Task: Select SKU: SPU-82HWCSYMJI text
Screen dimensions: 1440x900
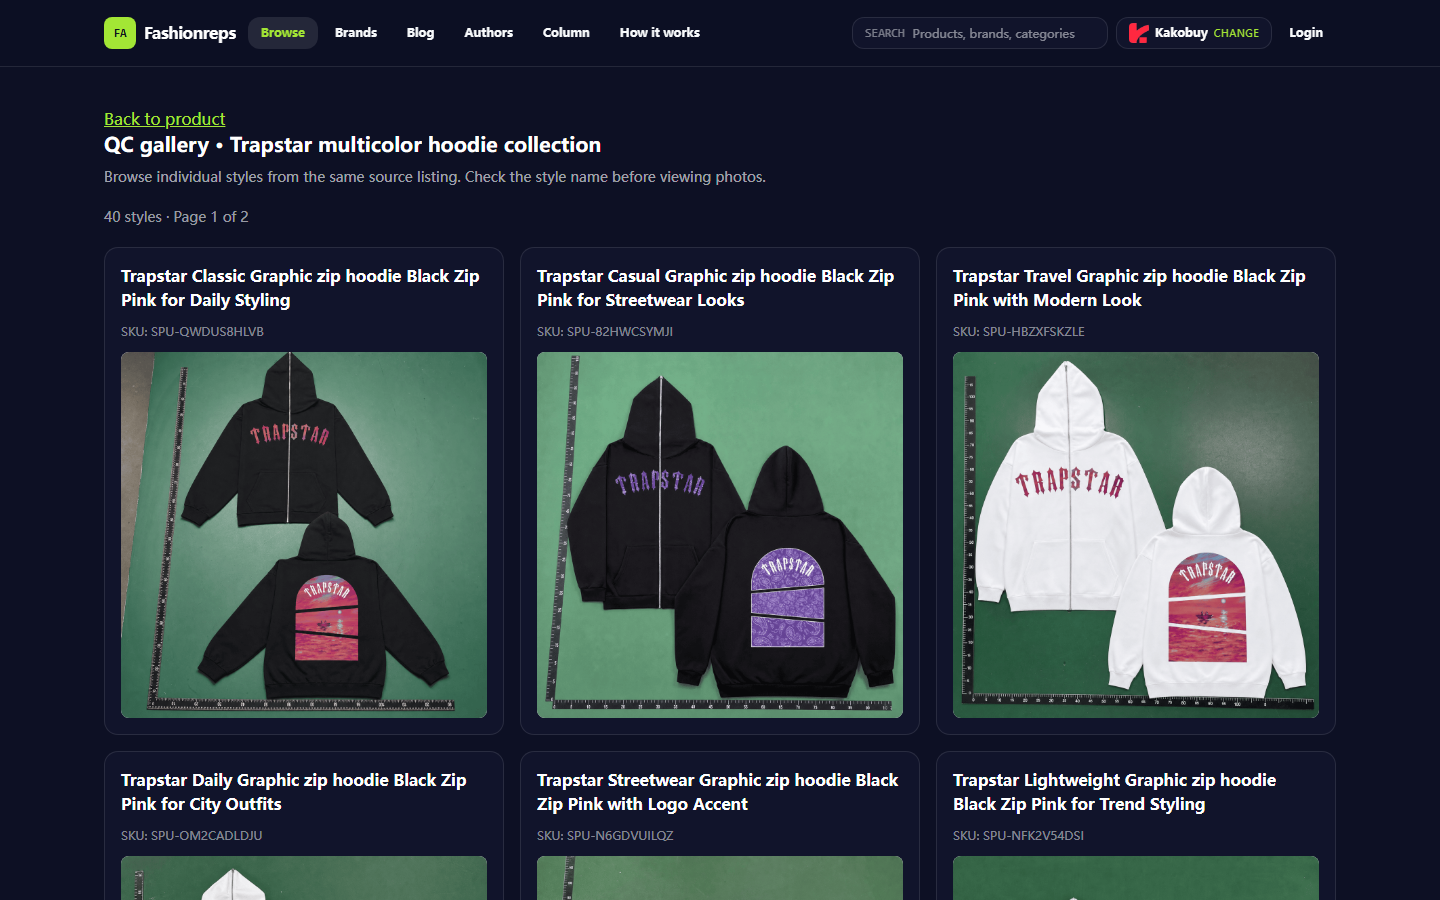Action: pos(605,332)
